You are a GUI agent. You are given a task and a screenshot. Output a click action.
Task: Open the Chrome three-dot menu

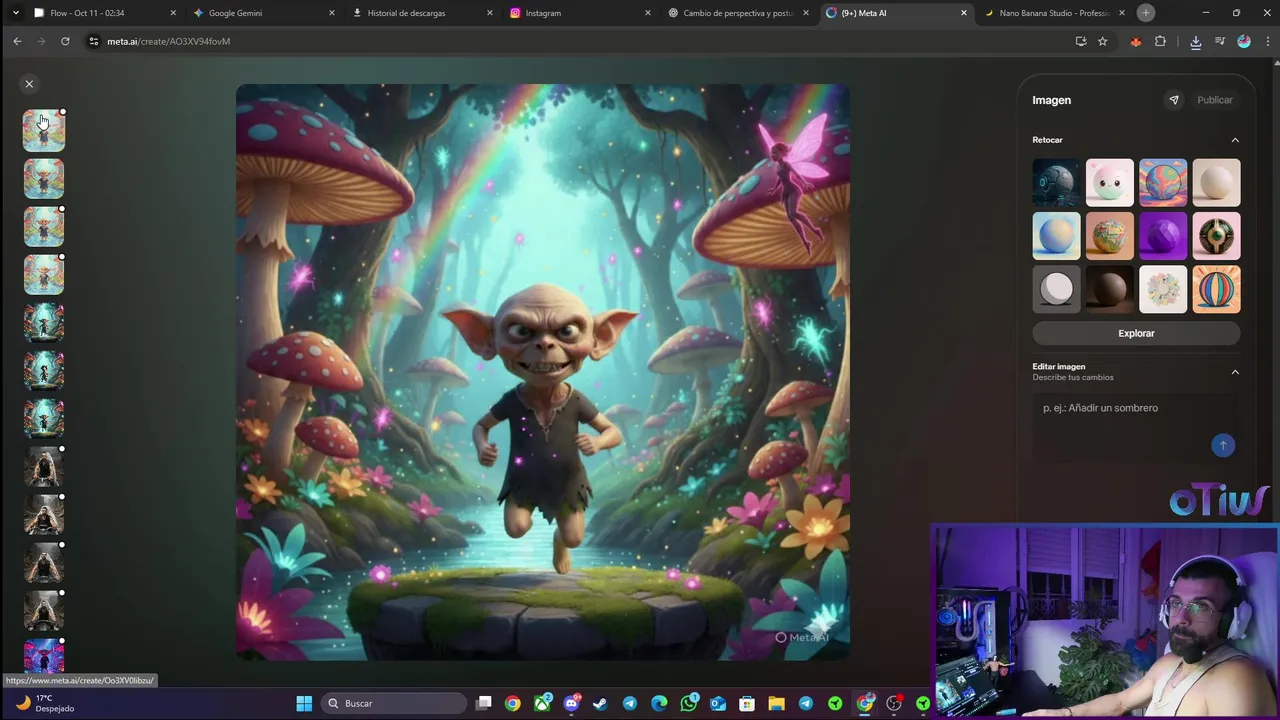click(x=1266, y=41)
